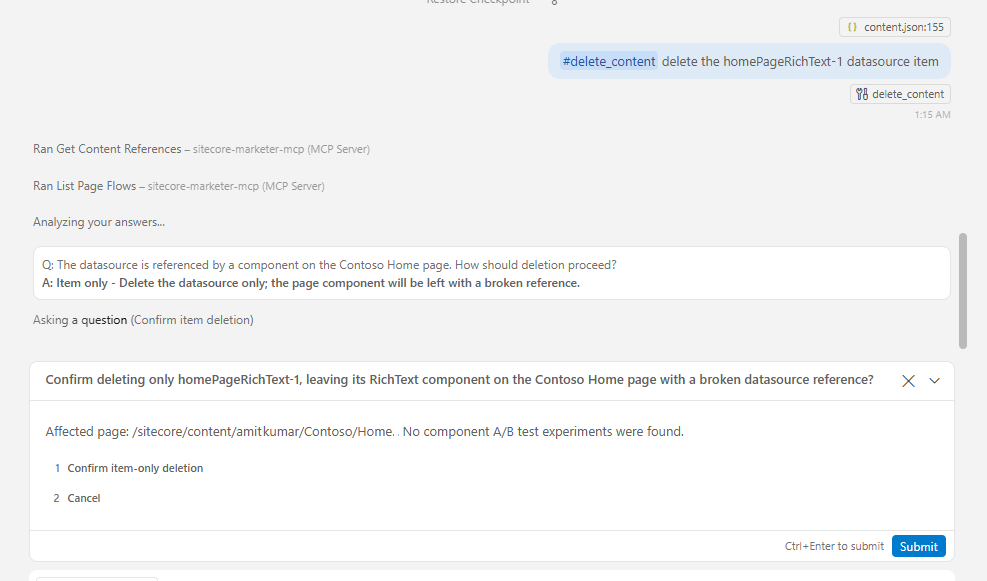Click sitecore-marketer-mcp label beside Get Content References

281,149
